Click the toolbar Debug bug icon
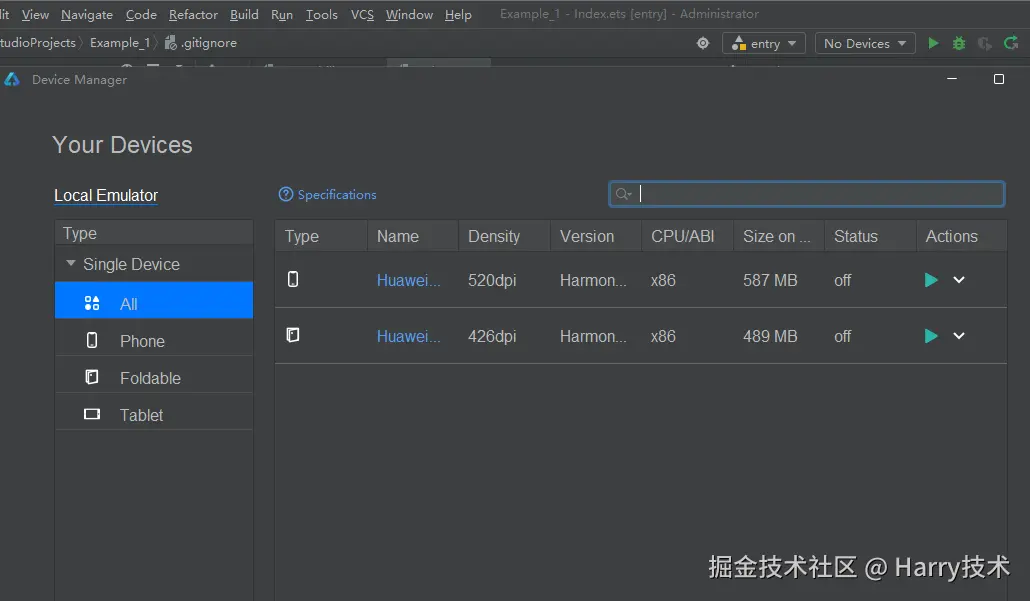Screen dimensions: 1030x601 (959, 43)
